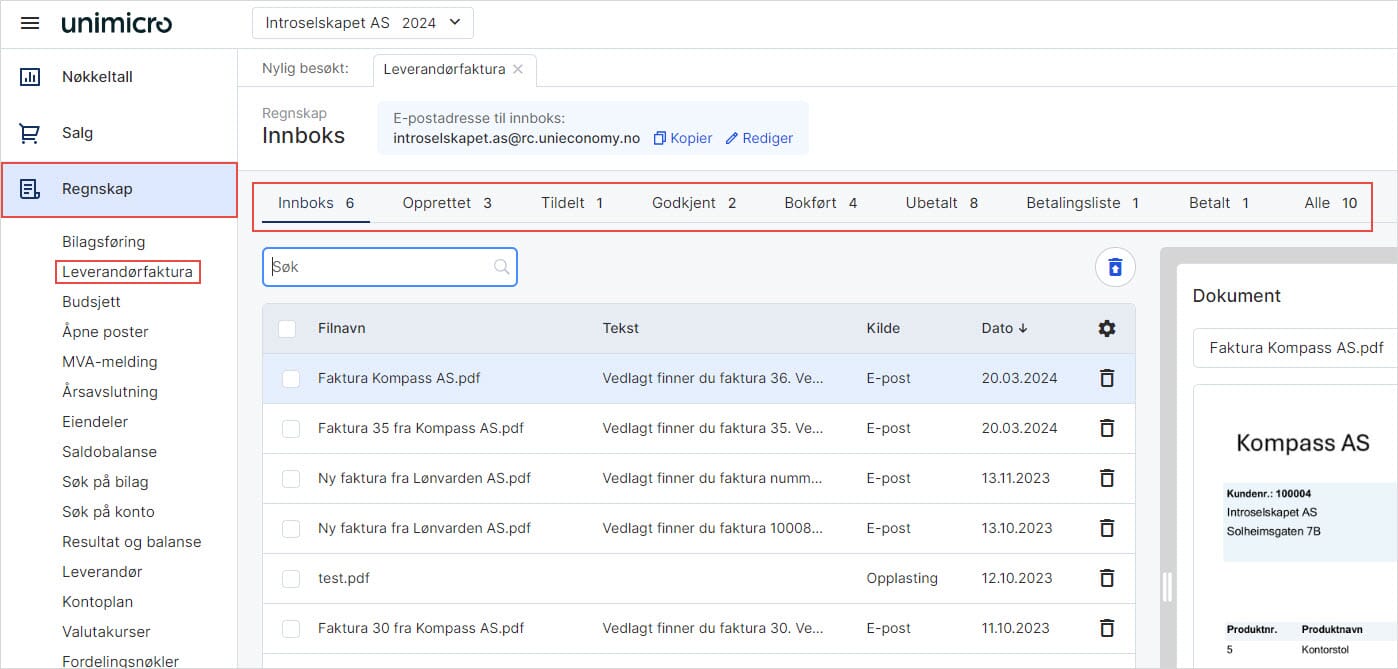1398x669 pixels.
Task: Open the hamburger menu next to the Unimicro logo
Action: 29,22
